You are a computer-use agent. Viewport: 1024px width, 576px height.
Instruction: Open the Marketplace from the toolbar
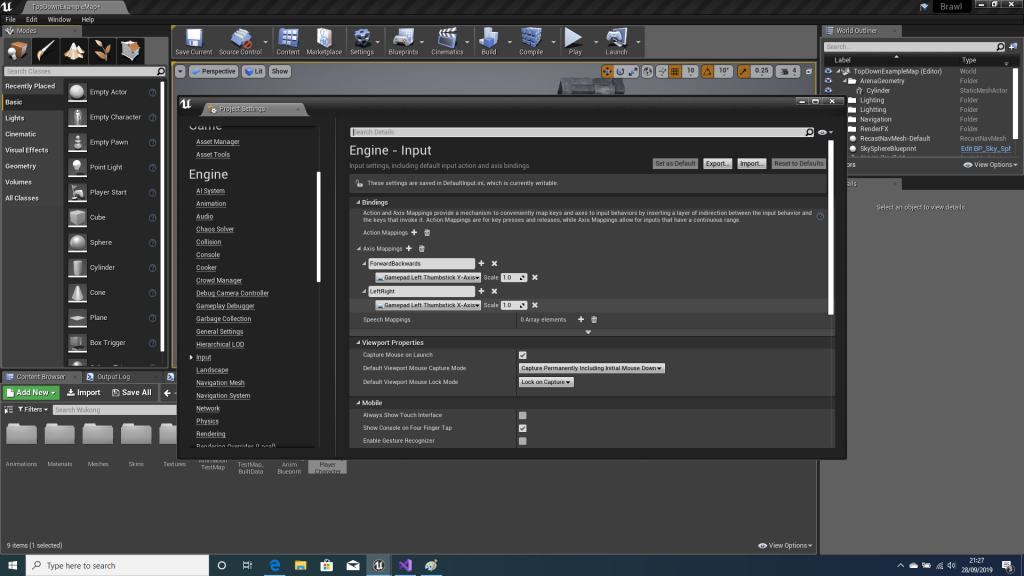coord(323,41)
